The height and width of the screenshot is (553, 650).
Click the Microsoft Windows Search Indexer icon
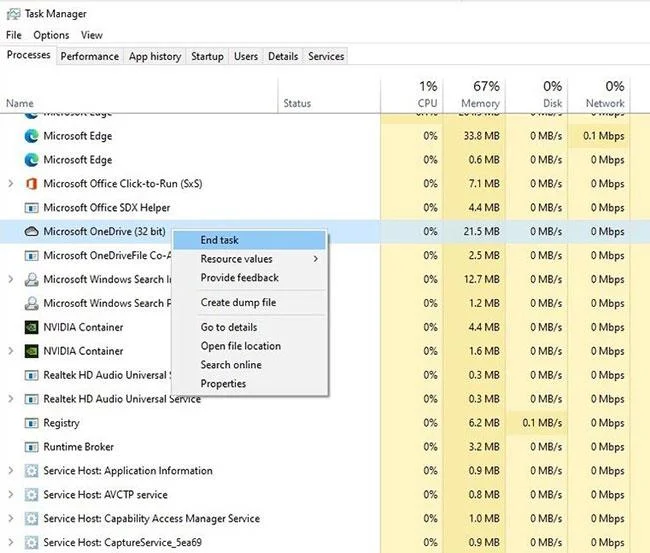(x=32, y=279)
